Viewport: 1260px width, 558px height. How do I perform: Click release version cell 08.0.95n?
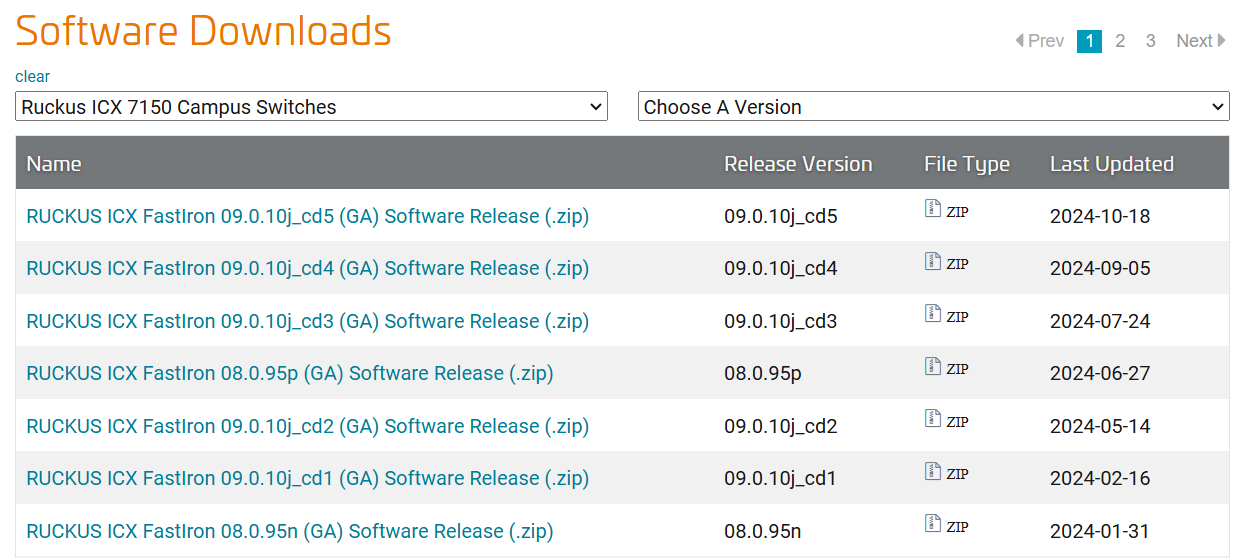pos(763,531)
